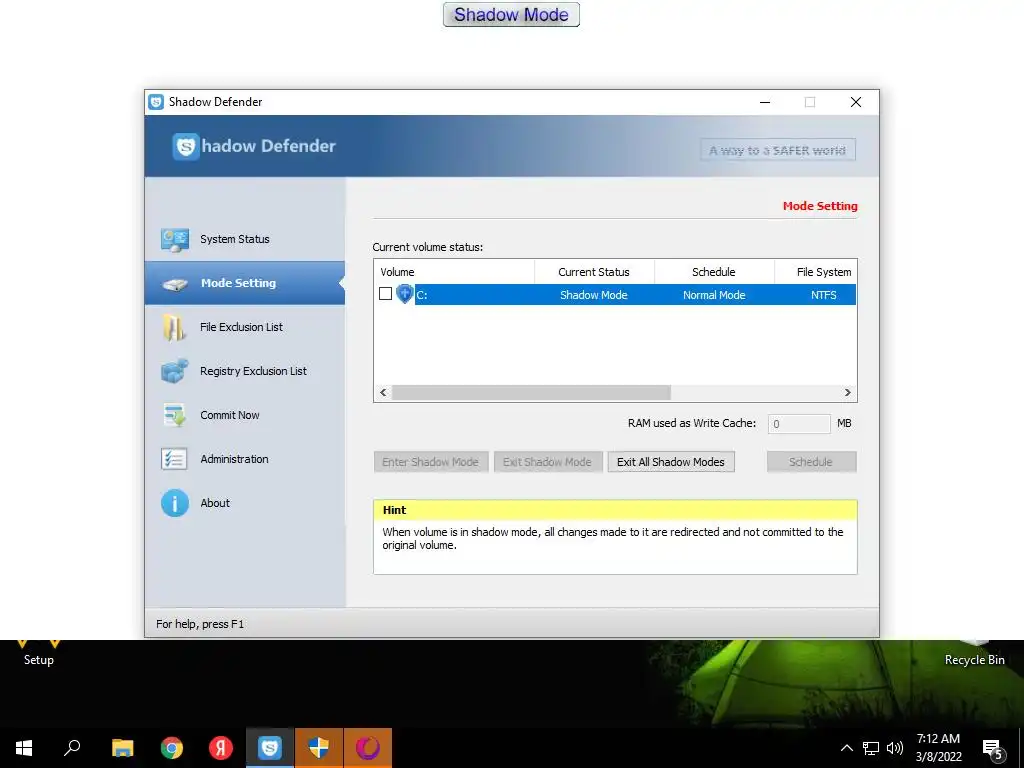The image size is (1024, 768).
Task: Click the Shadow Defender logo in header
Action: tap(253, 146)
